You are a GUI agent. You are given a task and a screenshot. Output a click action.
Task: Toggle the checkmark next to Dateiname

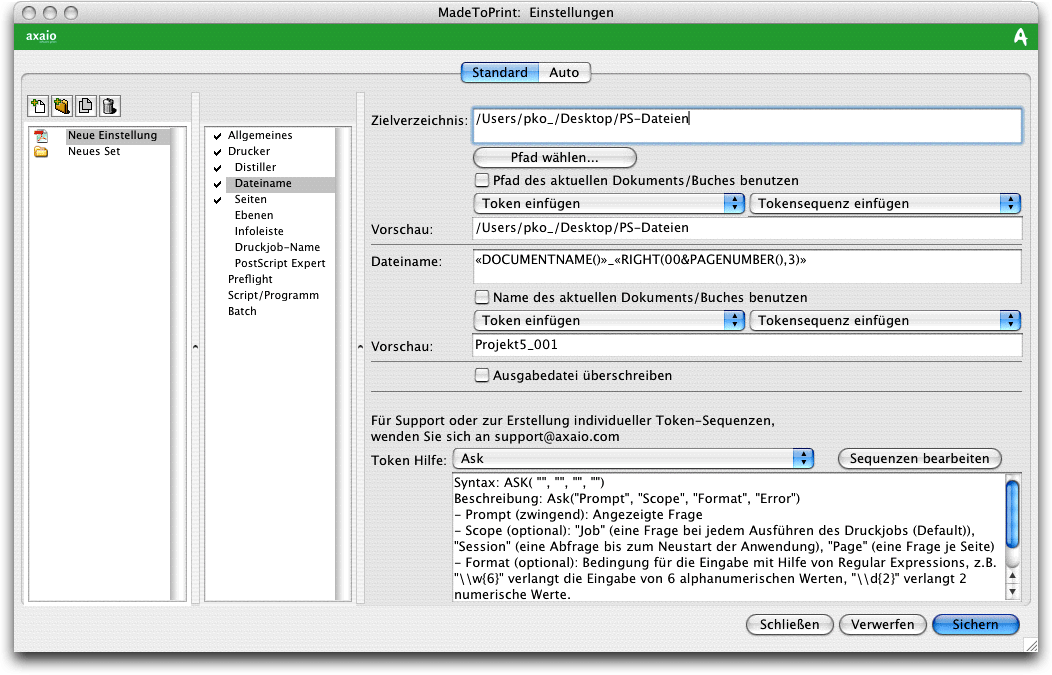click(x=217, y=184)
